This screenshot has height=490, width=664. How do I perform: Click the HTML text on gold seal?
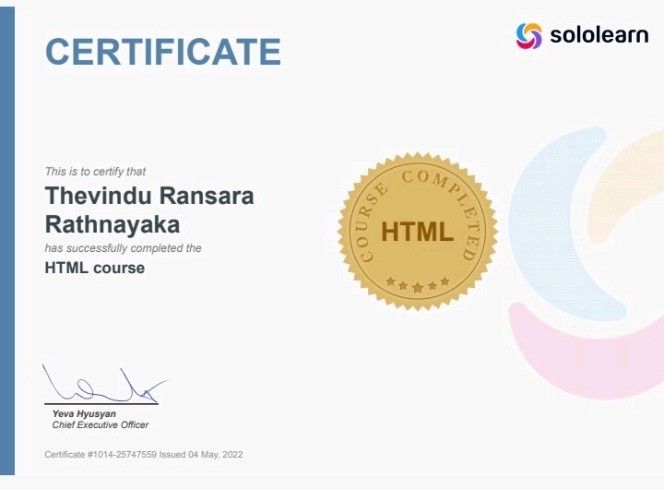(417, 231)
